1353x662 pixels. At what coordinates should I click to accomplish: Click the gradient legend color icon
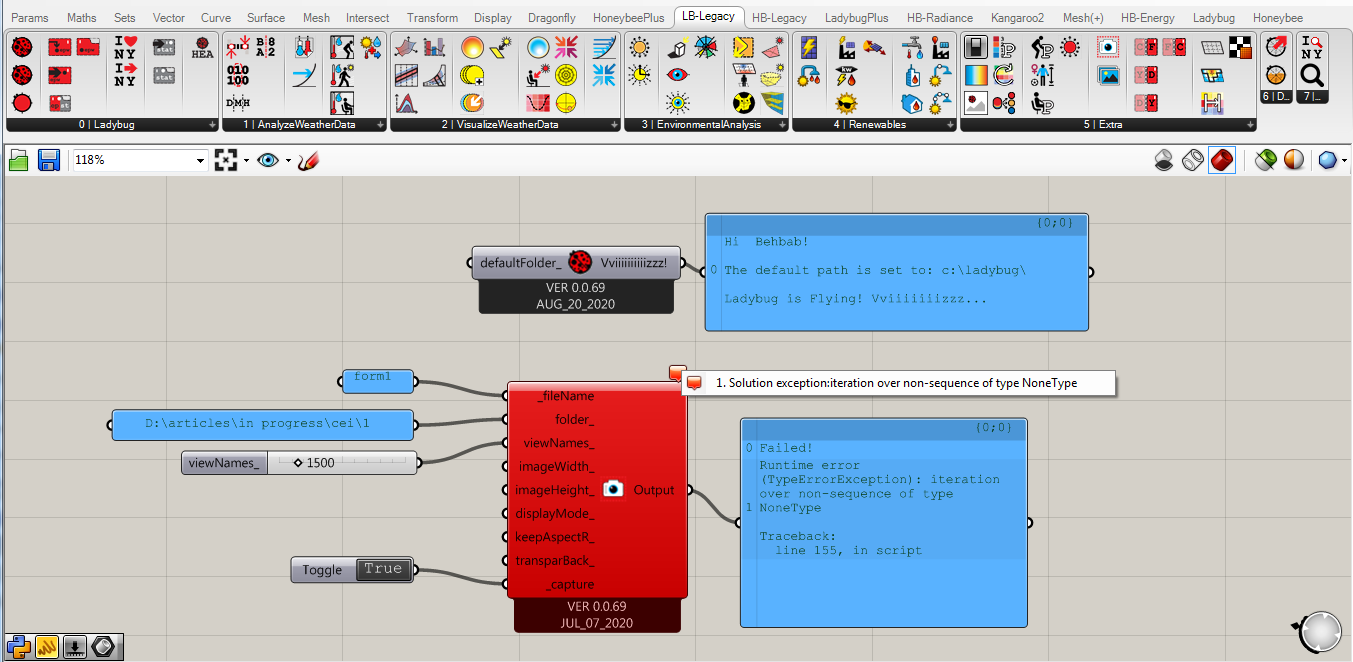point(976,75)
